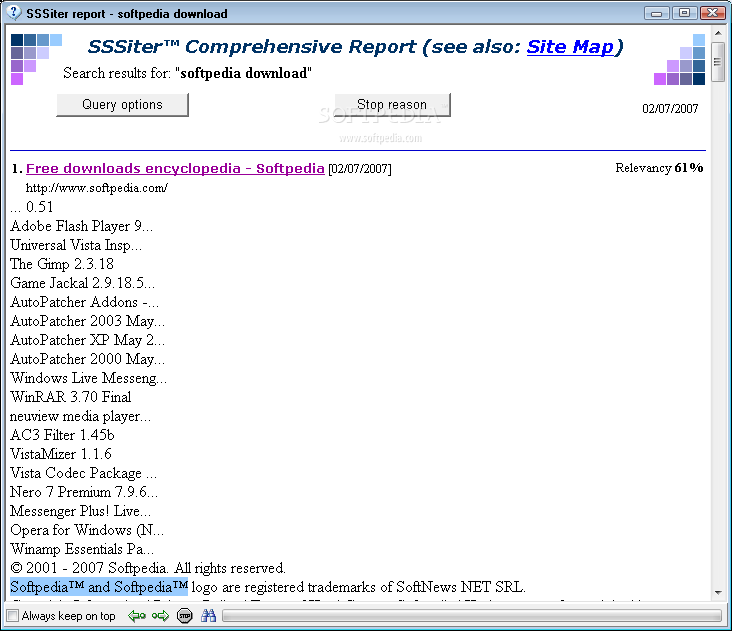Click Winamp Essentials Pa... text
The height and width of the screenshot is (631, 732).
[82, 549]
